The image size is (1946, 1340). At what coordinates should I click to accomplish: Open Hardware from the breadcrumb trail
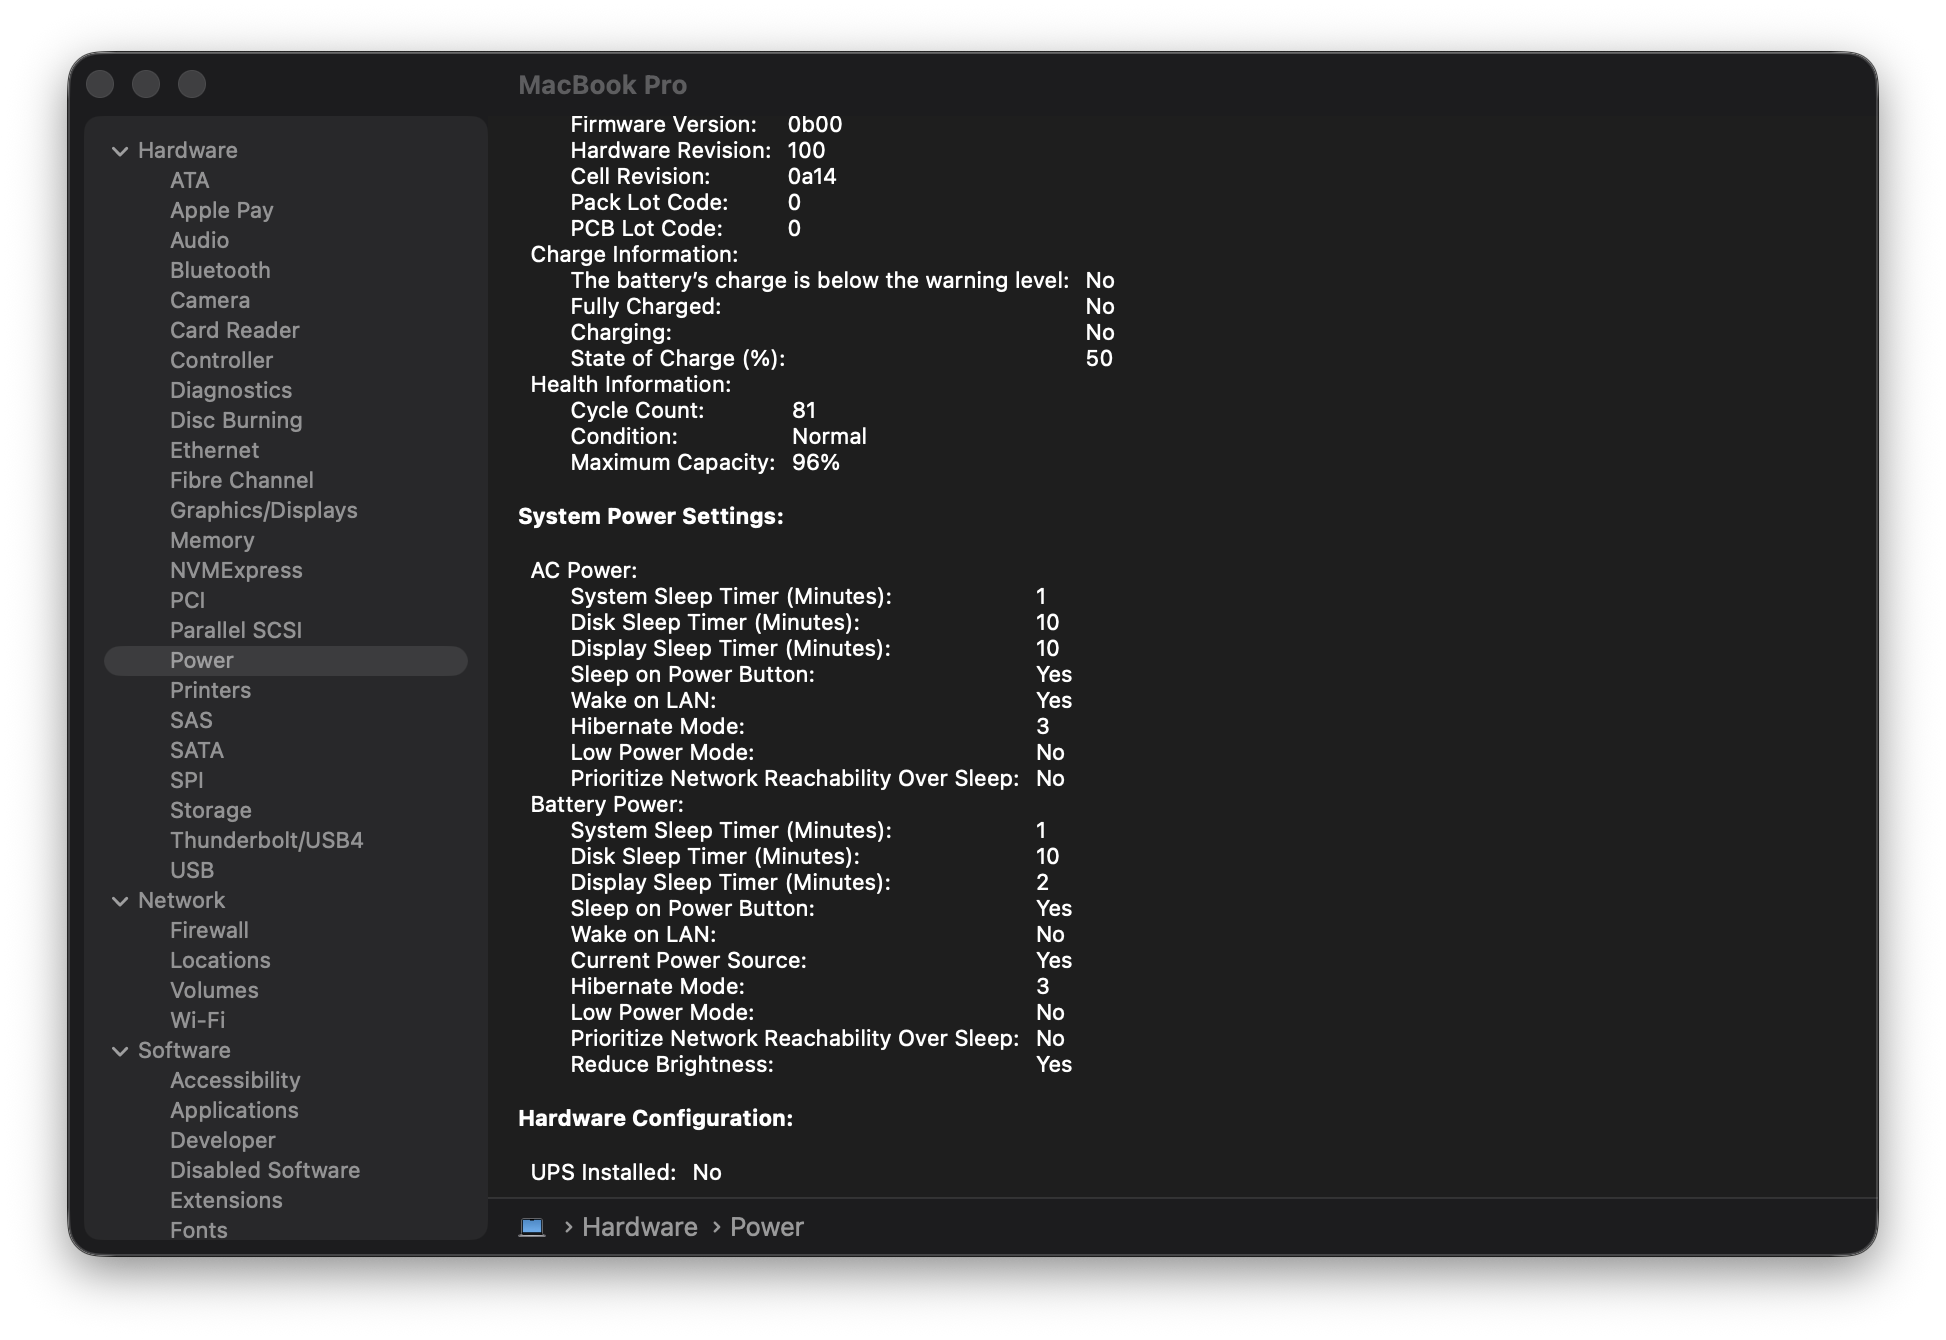[x=638, y=1227]
